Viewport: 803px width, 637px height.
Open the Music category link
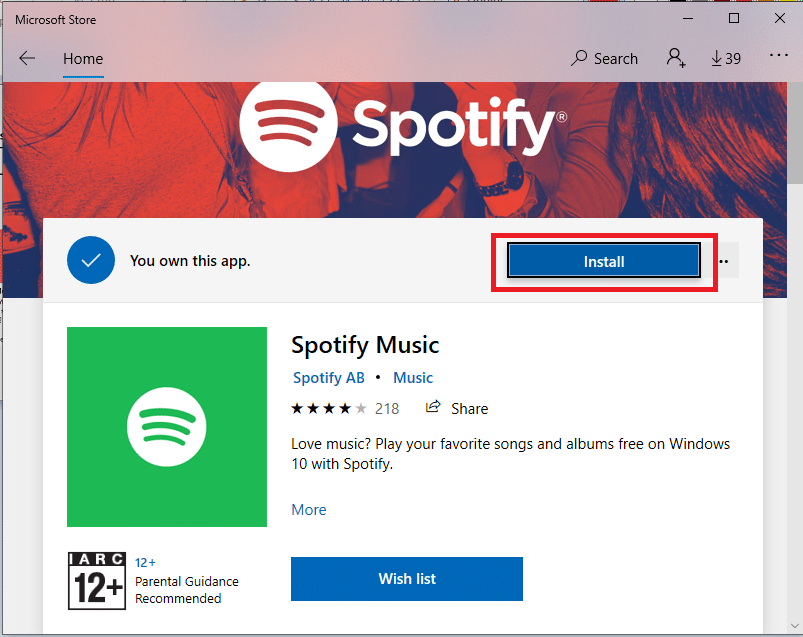(x=413, y=378)
